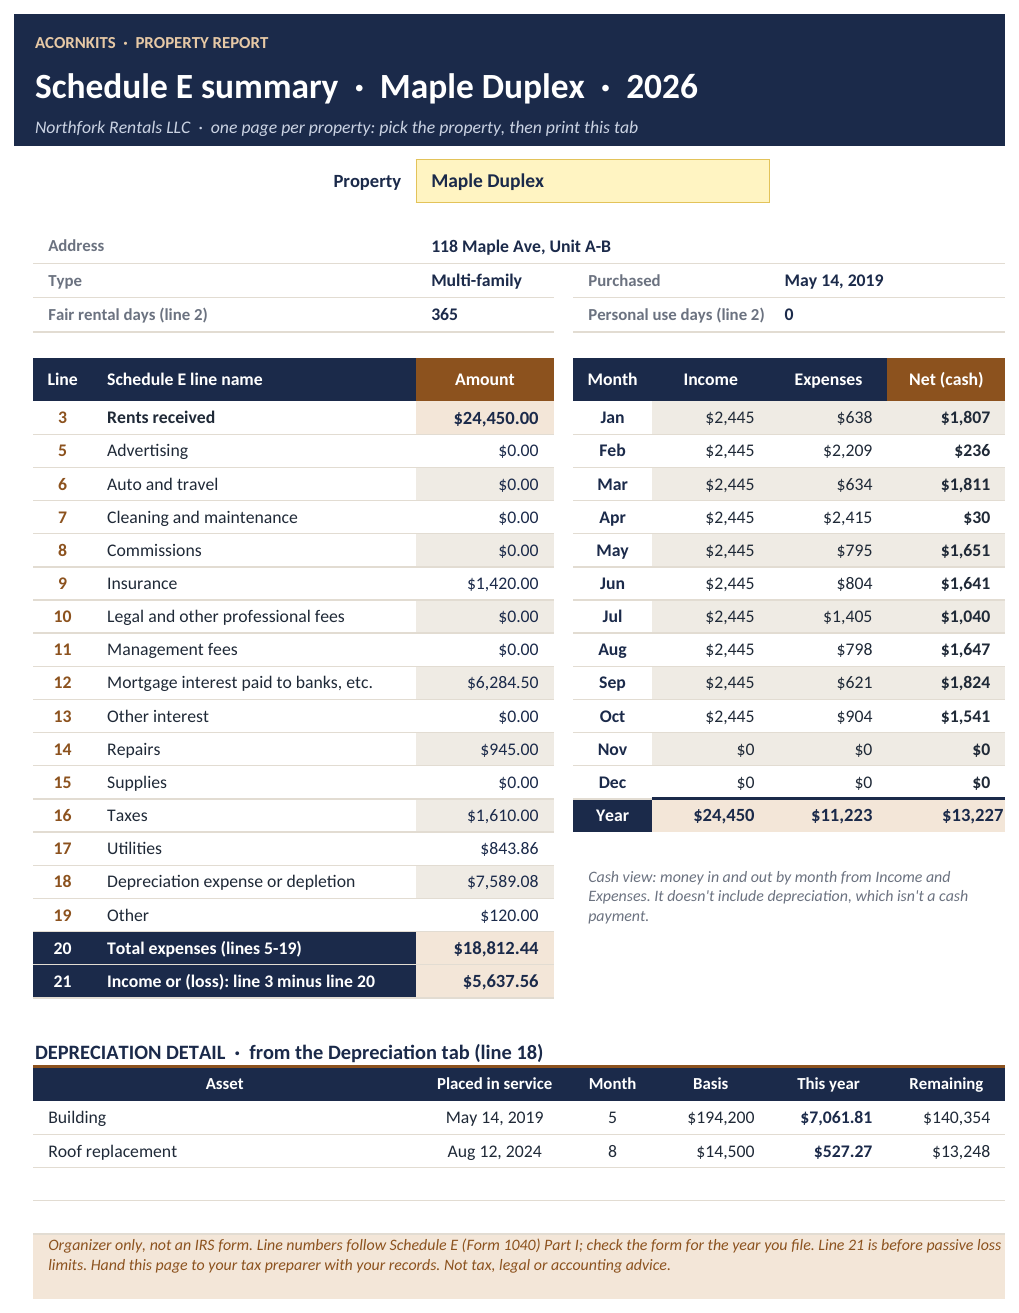Image resolution: width=1019 pixels, height=1313 pixels.
Task: Open the Maple Duplex property selector
Action: (592, 181)
